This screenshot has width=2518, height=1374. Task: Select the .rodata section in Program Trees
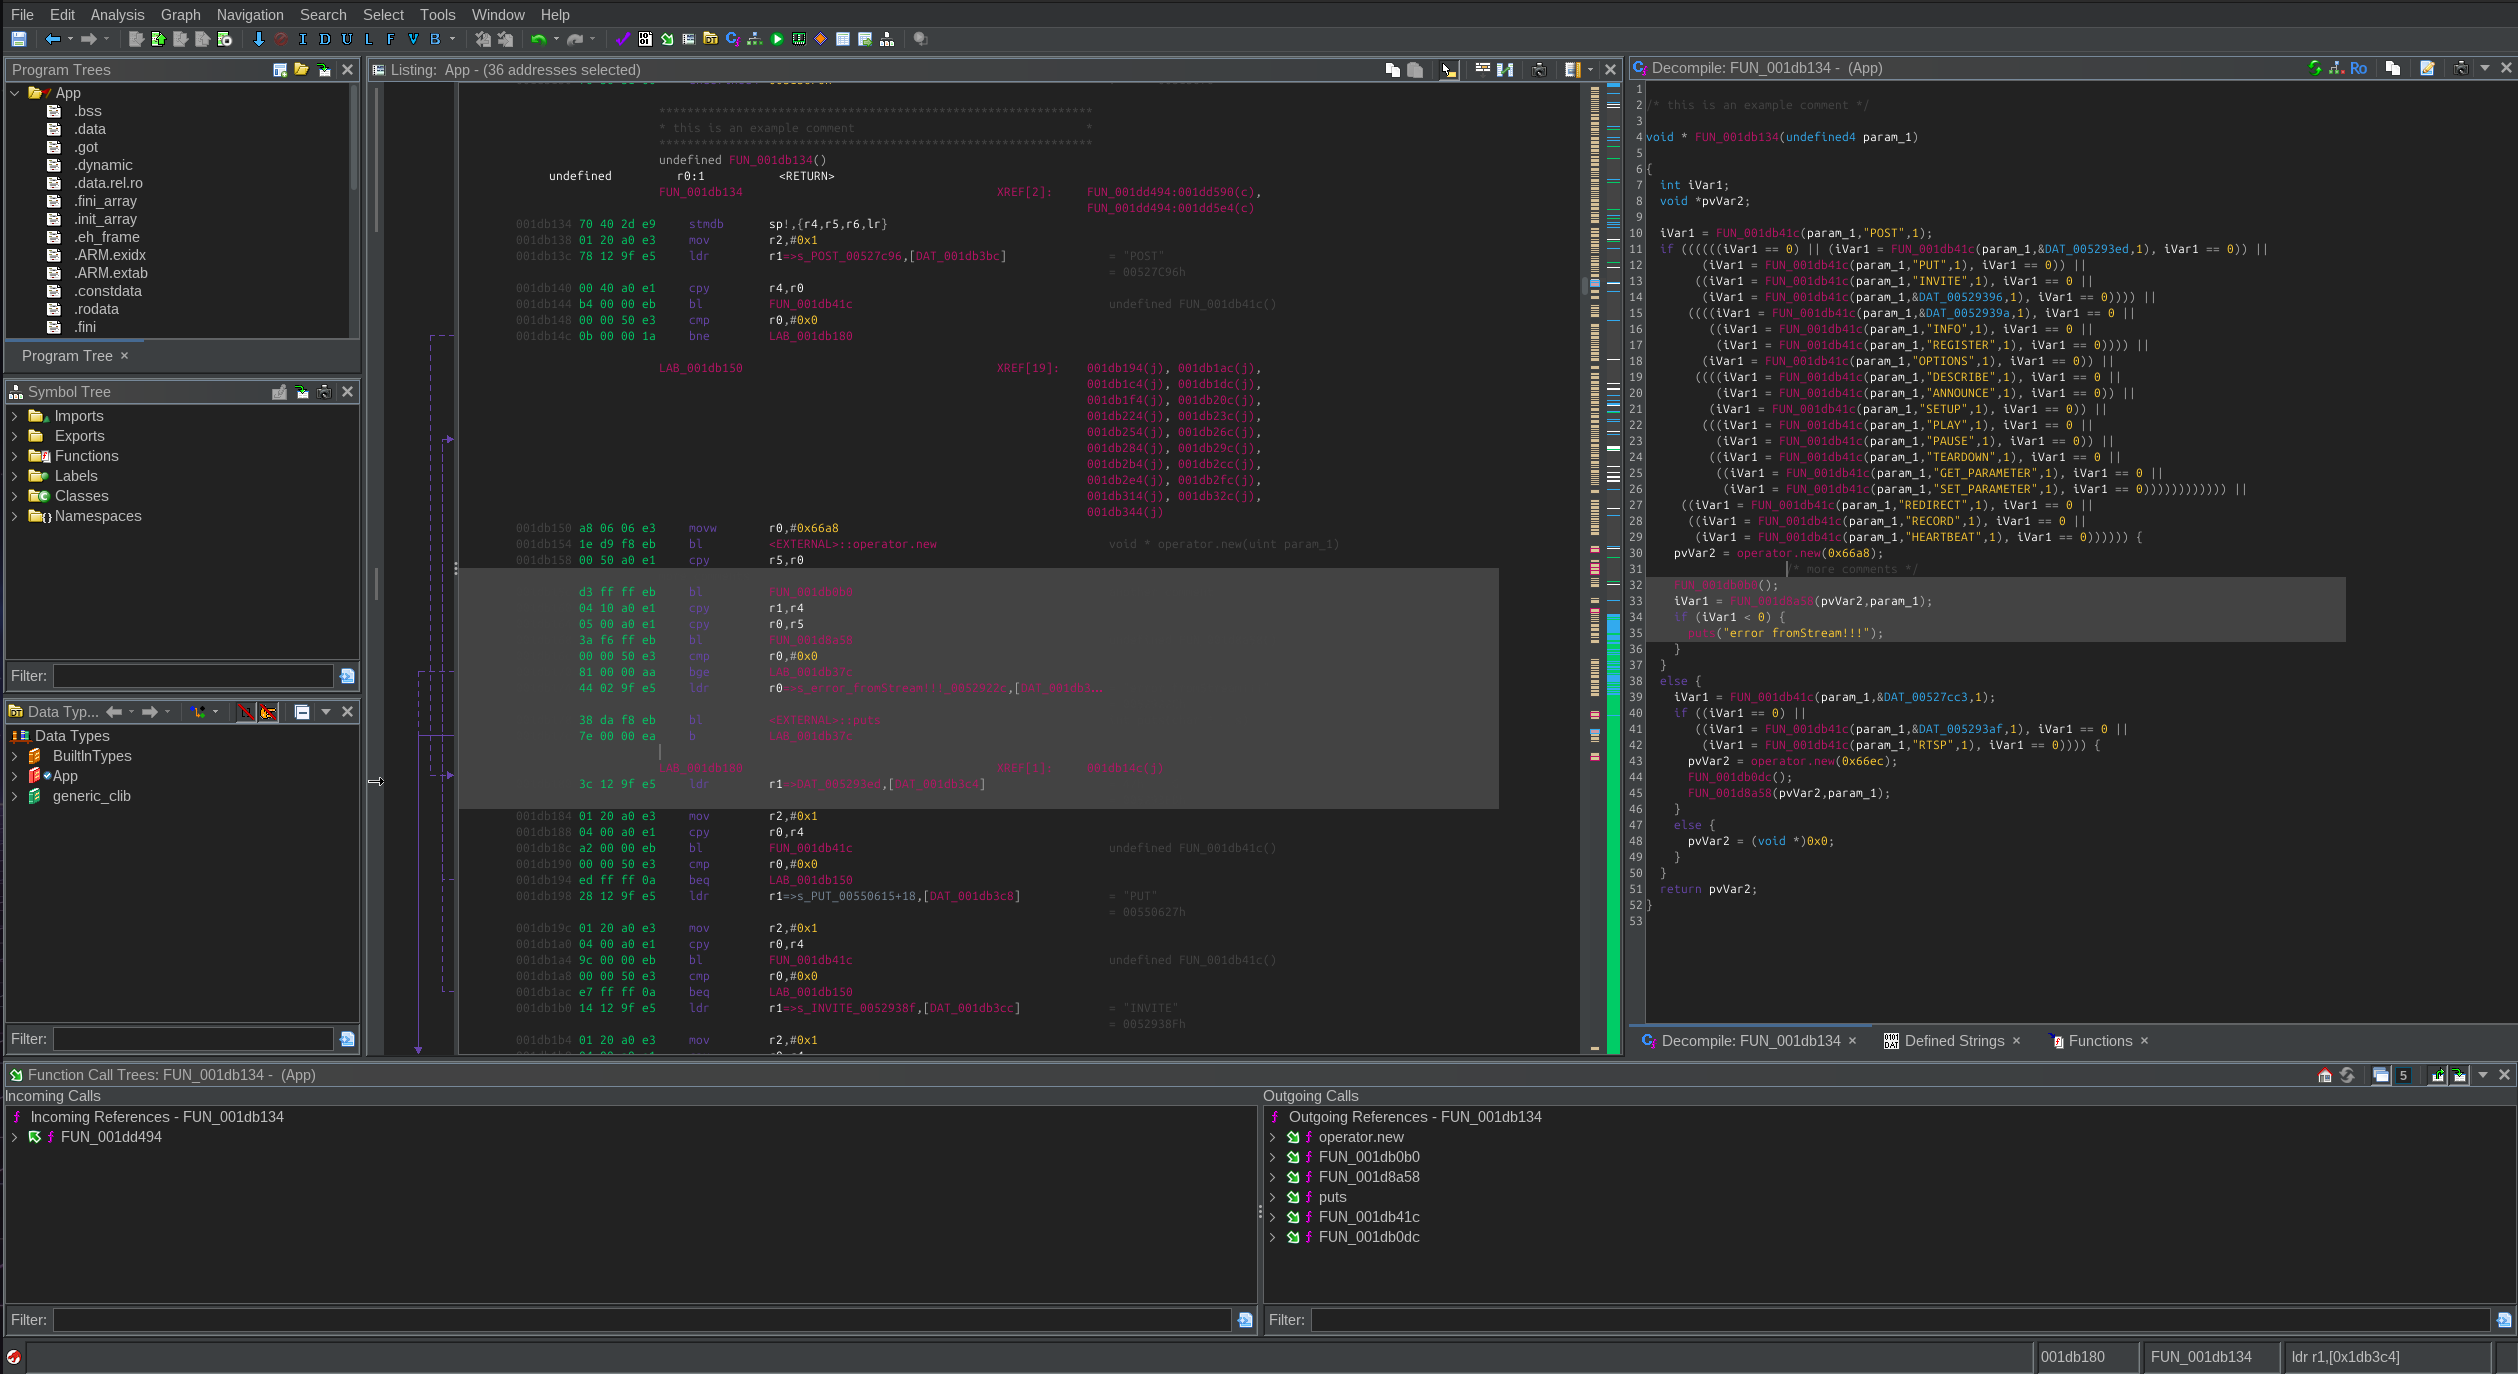96,309
